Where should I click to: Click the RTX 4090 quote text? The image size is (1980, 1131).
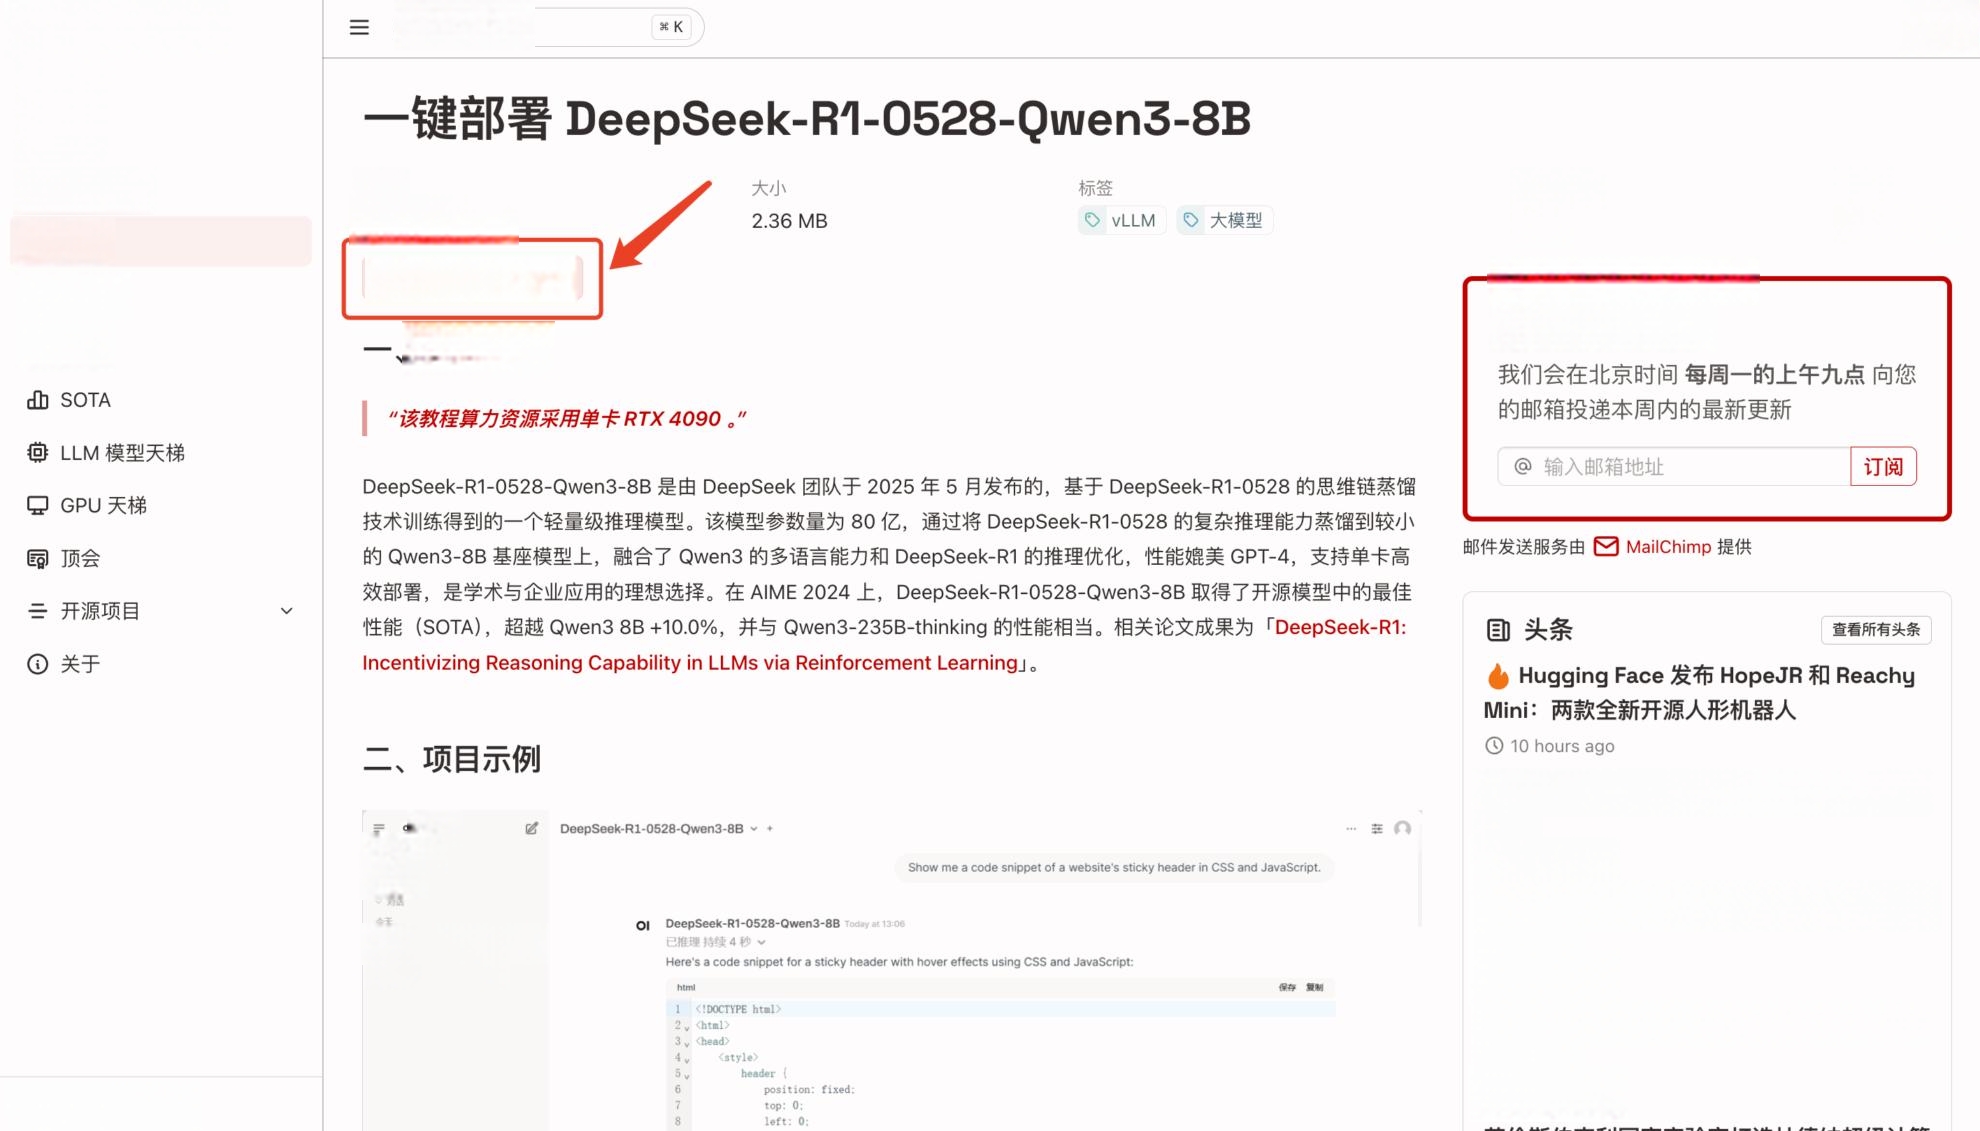coord(567,419)
